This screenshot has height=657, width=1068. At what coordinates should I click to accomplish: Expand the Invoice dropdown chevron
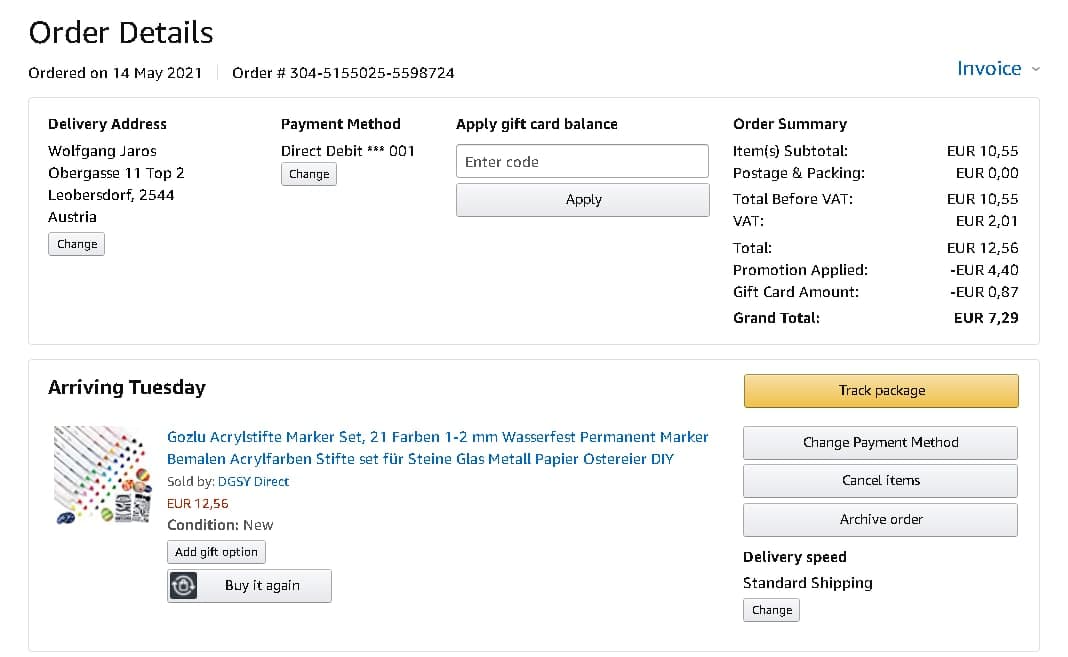[x=1035, y=69]
